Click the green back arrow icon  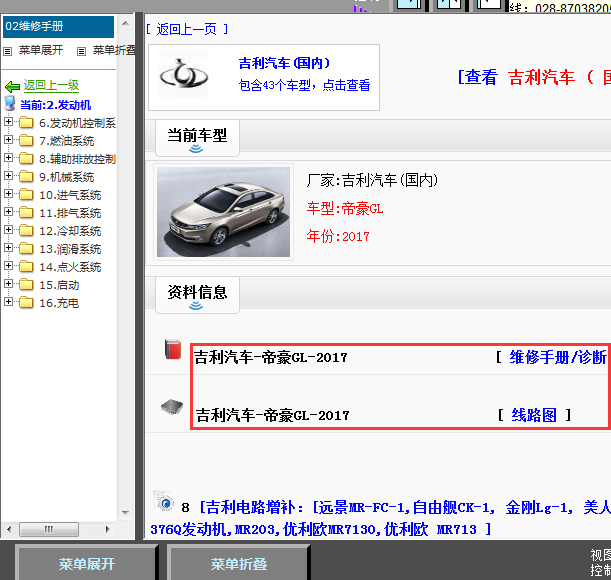12,86
